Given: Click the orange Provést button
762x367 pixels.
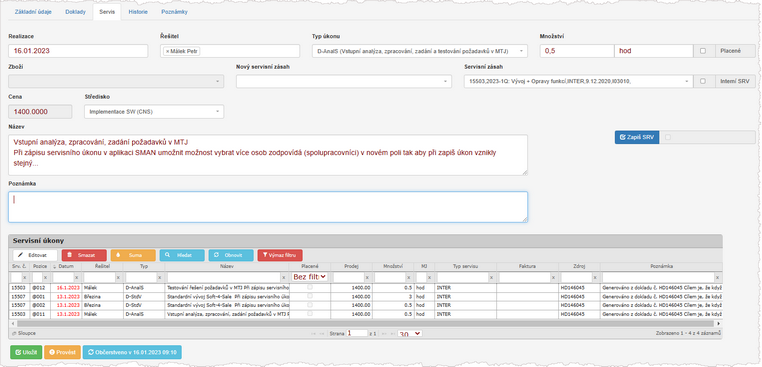Looking at the screenshot, I should pyautogui.click(x=62, y=352).
